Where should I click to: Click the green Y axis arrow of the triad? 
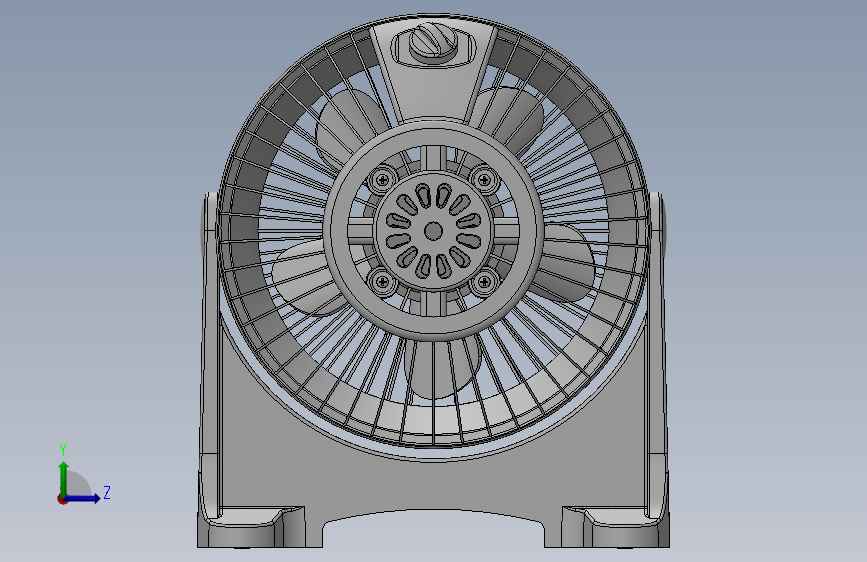[64, 478]
